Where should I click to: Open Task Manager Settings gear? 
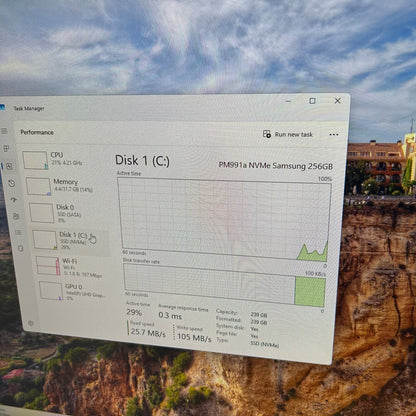click(x=31, y=323)
